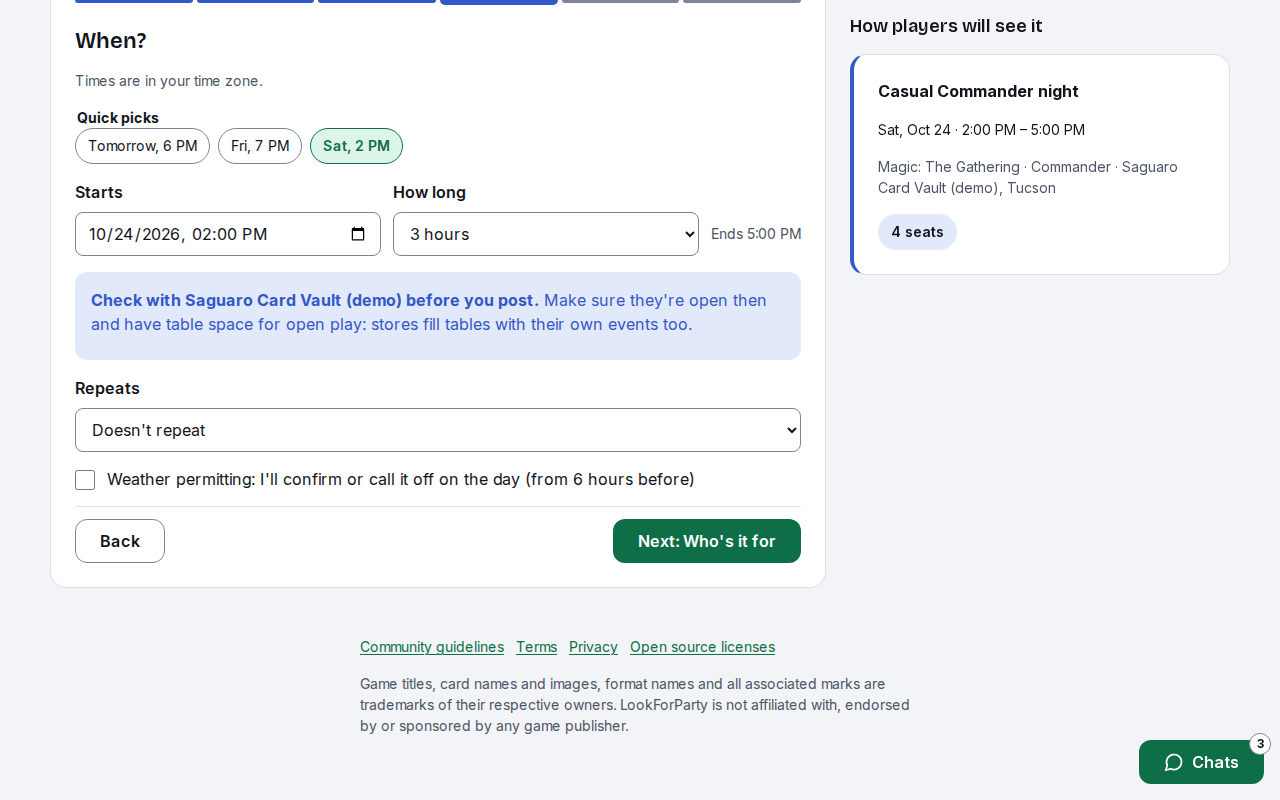
Task: Click preview time "Sat, Oct 24 · 2:00 PM – 5:00 PM"
Action: click(981, 130)
